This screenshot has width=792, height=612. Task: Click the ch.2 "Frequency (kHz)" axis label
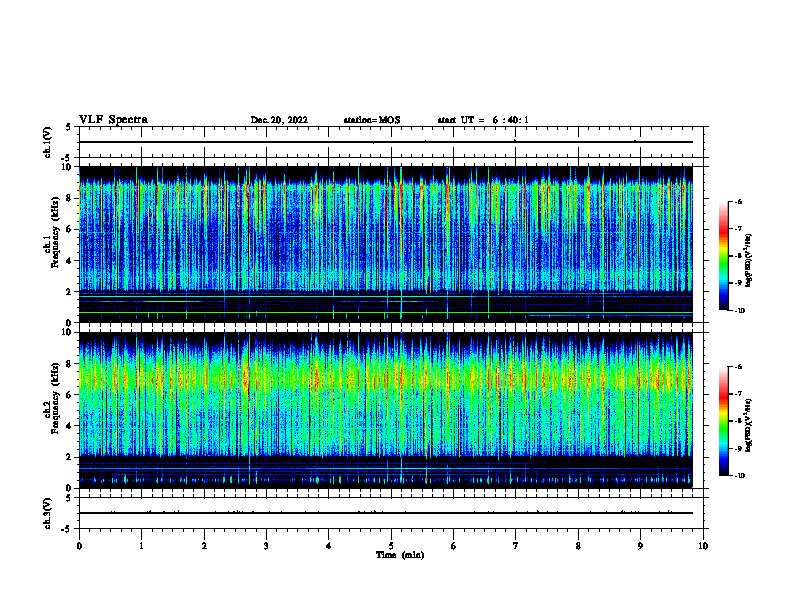(56, 398)
